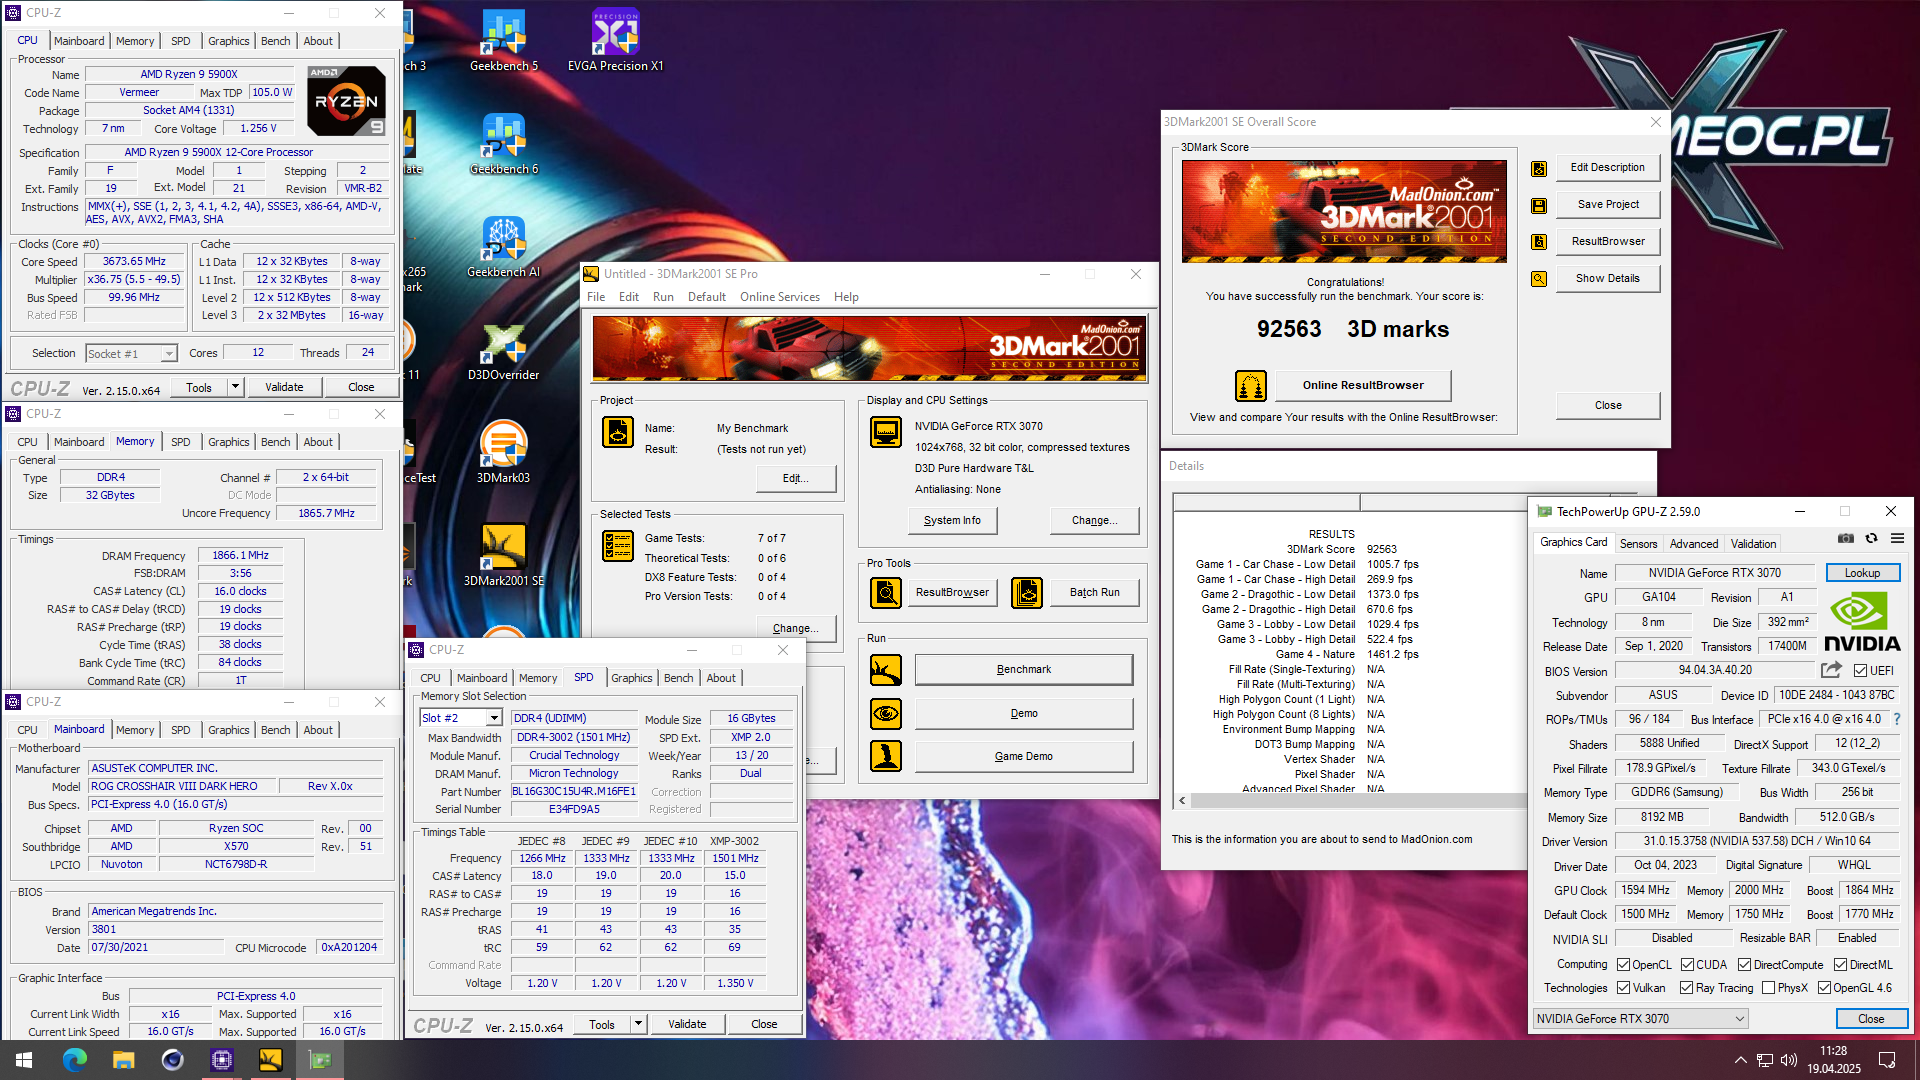Click BL16G30C15U4R.M16FE1 part number field
The image size is (1920, 1080).
point(574,791)
